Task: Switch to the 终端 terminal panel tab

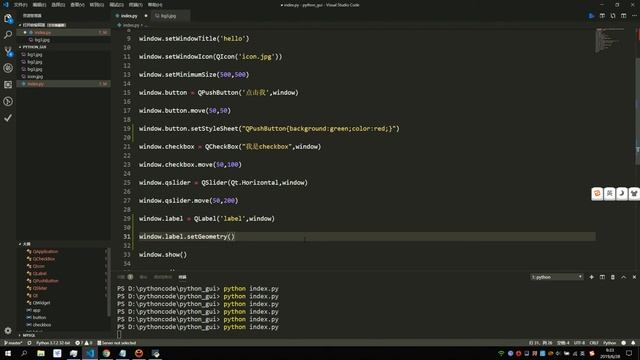Action: click(x=182, y=277)
